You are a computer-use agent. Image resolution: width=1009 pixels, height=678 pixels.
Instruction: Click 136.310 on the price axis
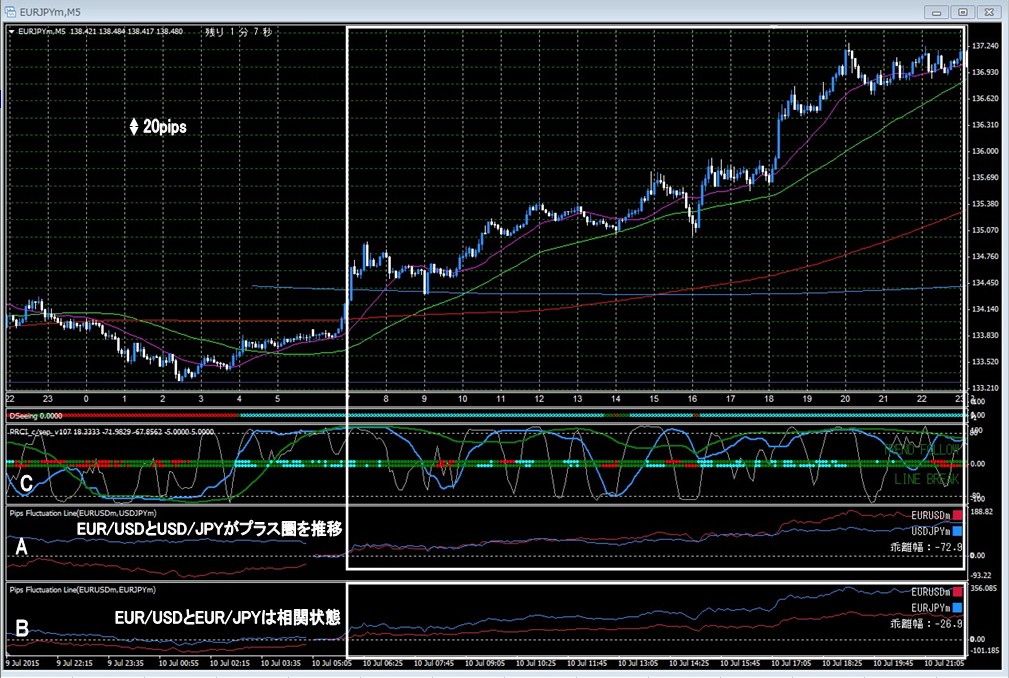pyautogui.click(x=985, y=125)
